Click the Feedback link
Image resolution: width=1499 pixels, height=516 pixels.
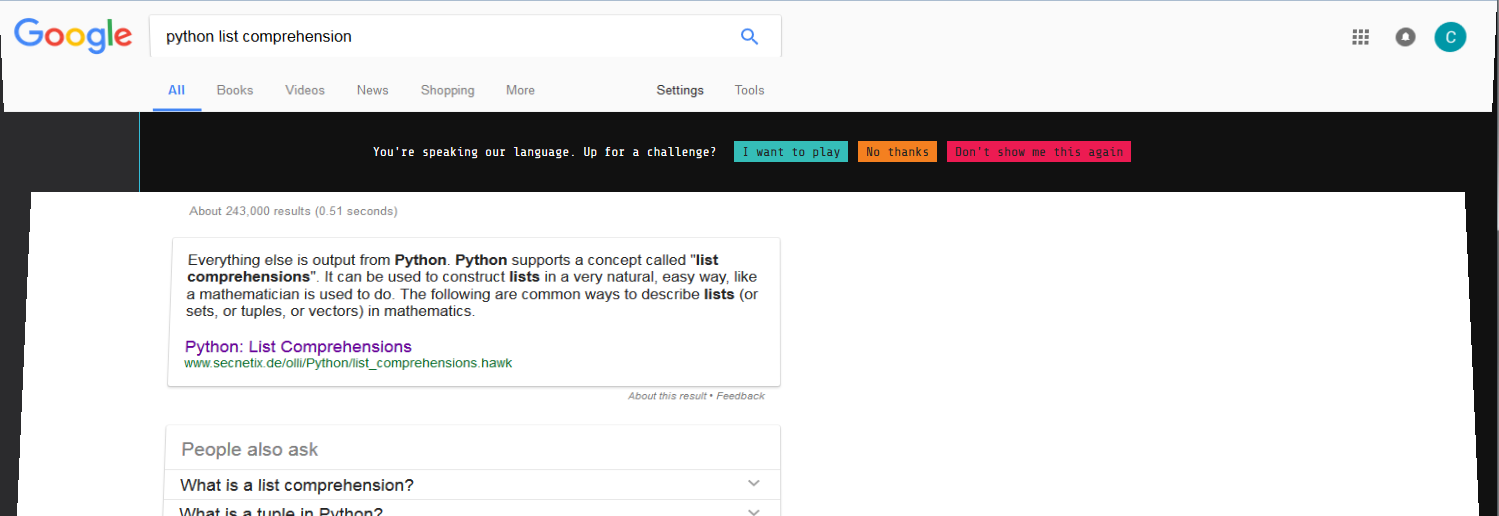pos(740,396)
